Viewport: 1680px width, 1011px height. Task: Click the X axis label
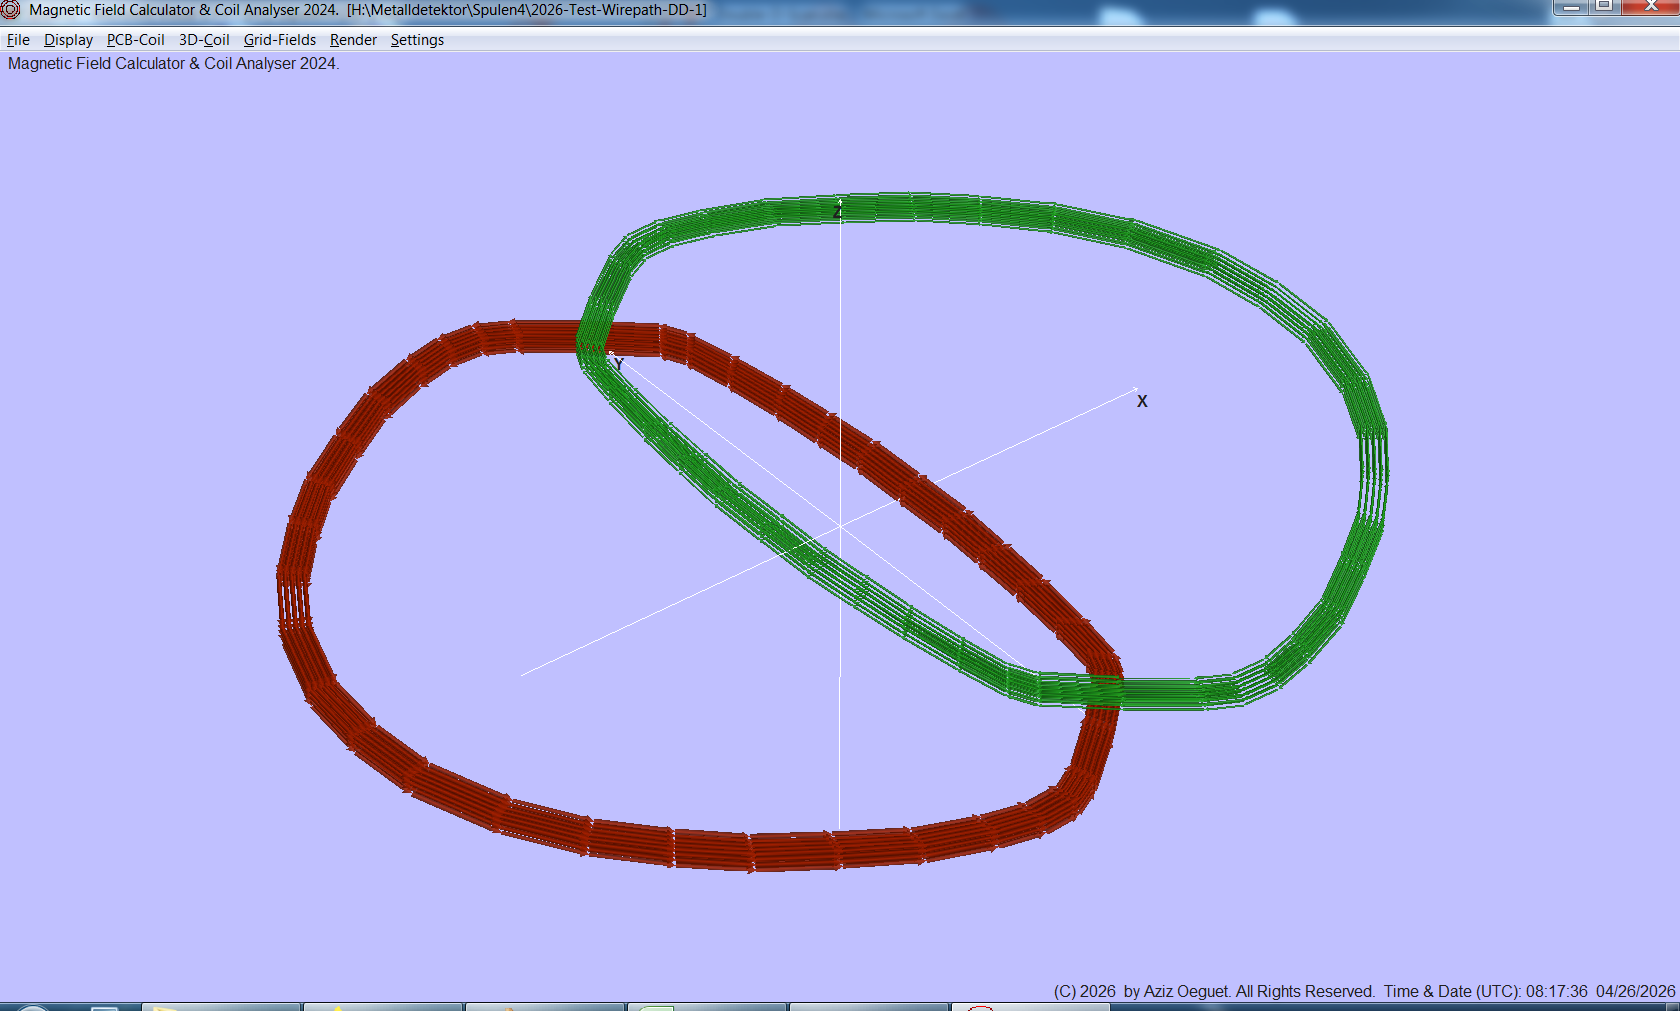point(1142,402)
